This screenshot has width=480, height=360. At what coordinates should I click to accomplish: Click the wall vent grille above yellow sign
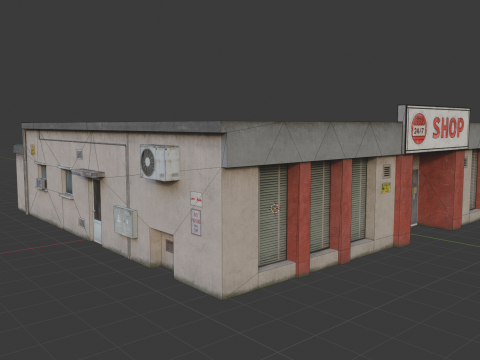tap(387, 171)
